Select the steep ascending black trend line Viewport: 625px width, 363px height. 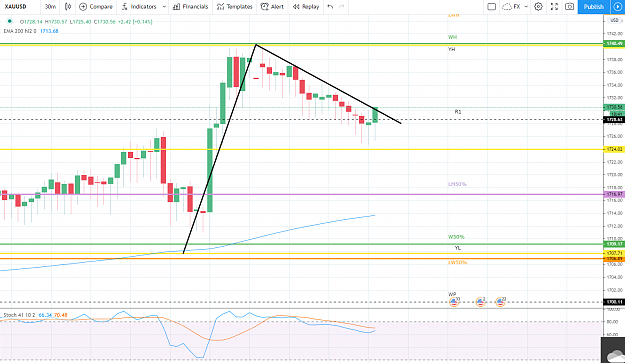pos(219,148)
